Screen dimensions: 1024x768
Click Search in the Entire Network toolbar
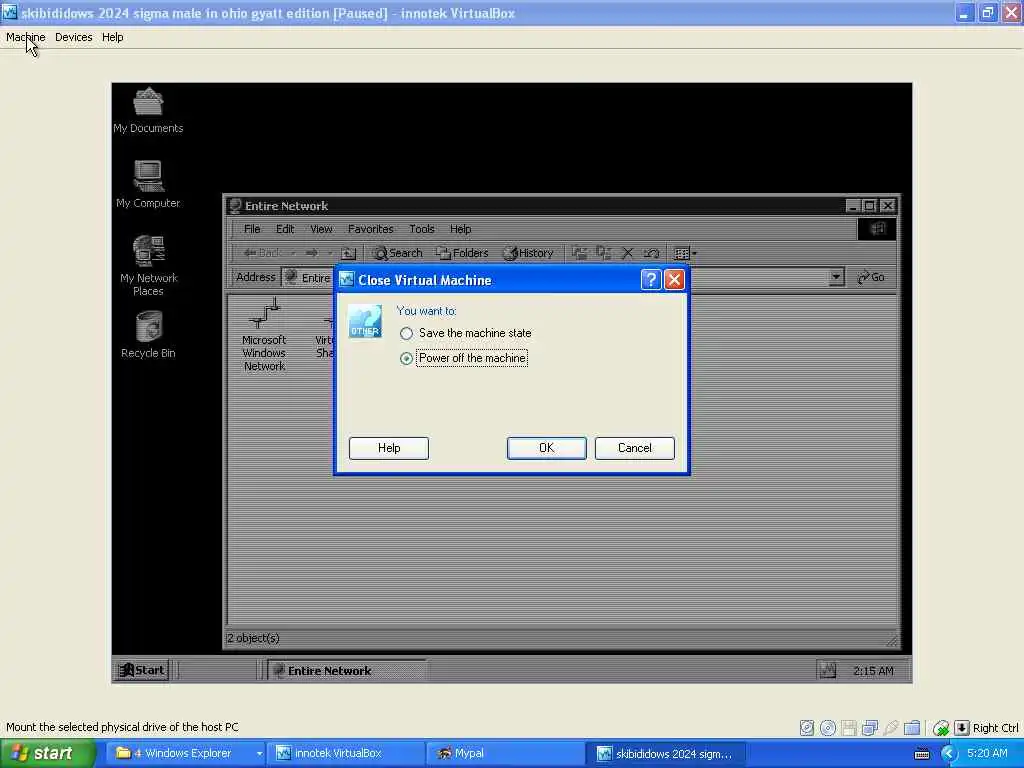pyautogui.click(x=398, y=253)
